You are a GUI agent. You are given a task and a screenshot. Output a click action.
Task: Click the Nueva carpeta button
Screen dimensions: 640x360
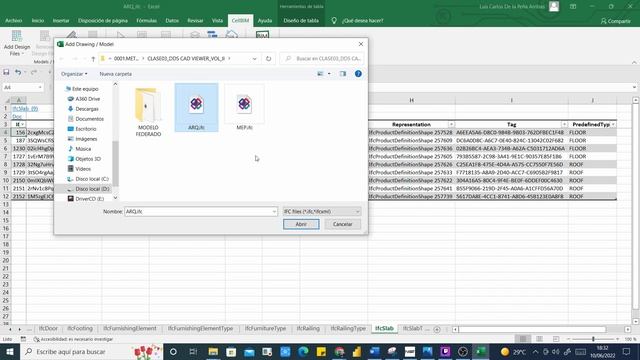116,74
